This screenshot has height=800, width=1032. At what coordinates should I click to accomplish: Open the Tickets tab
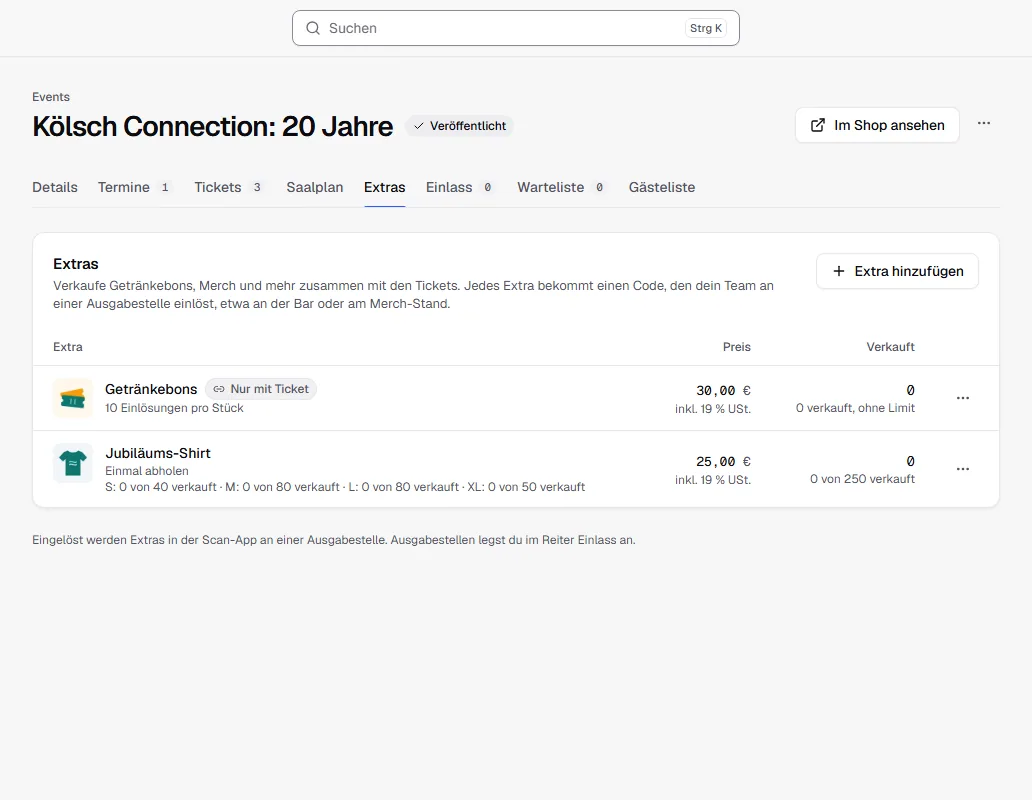229,188
